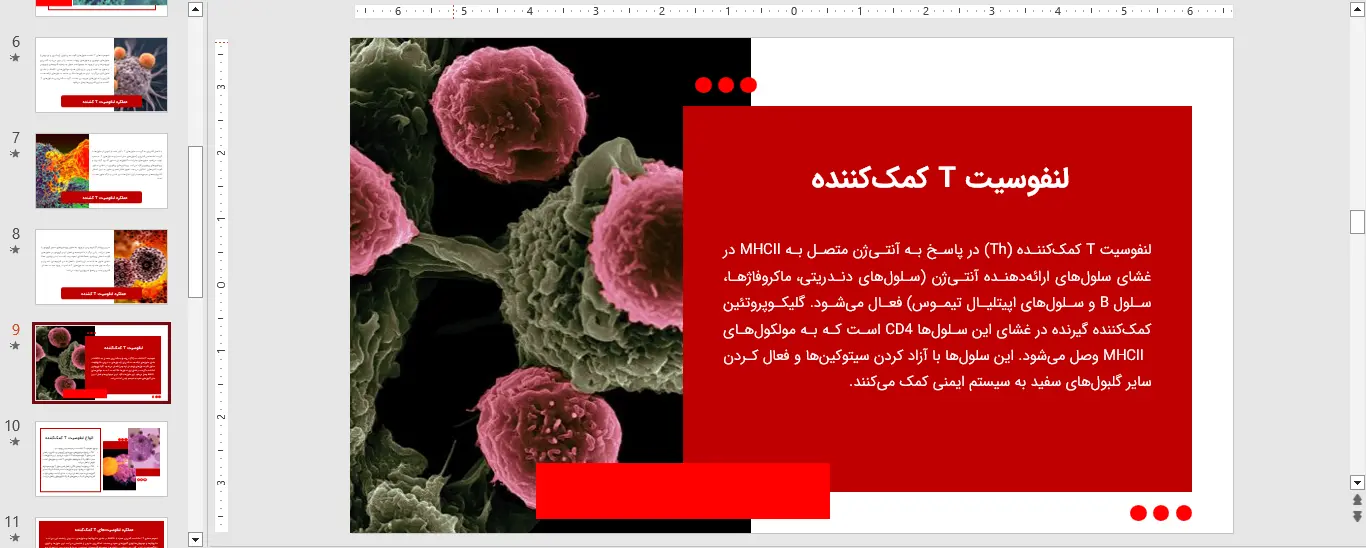Click the thumbnail panel scroll-up arrow
Viewport: 1366px width, 548px height.
click(x=195, y=10)
